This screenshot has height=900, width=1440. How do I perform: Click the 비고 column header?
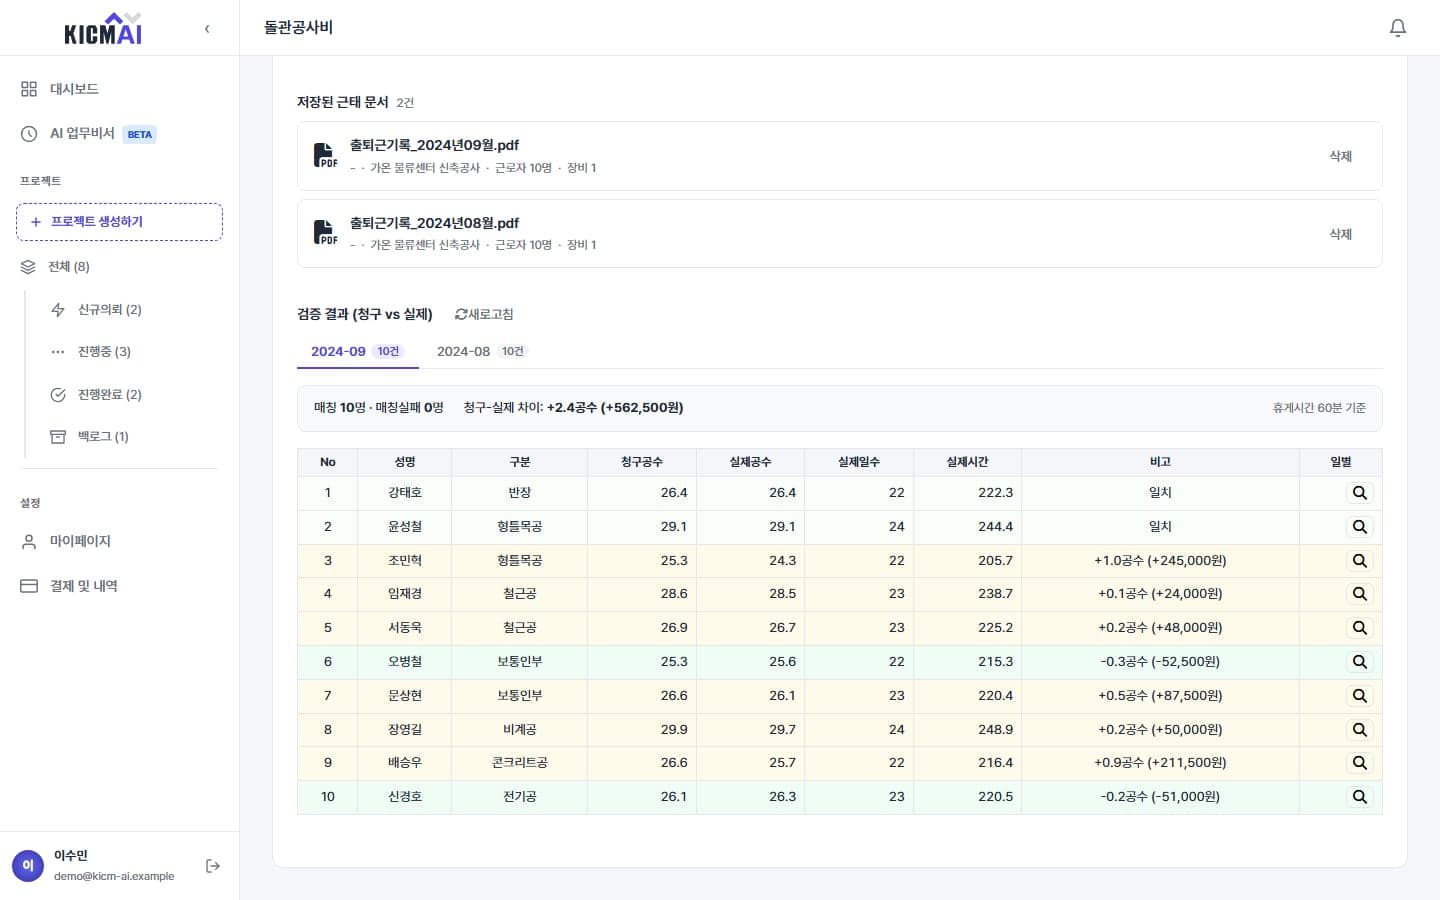pyautogui.click(x=1160, y=462)
